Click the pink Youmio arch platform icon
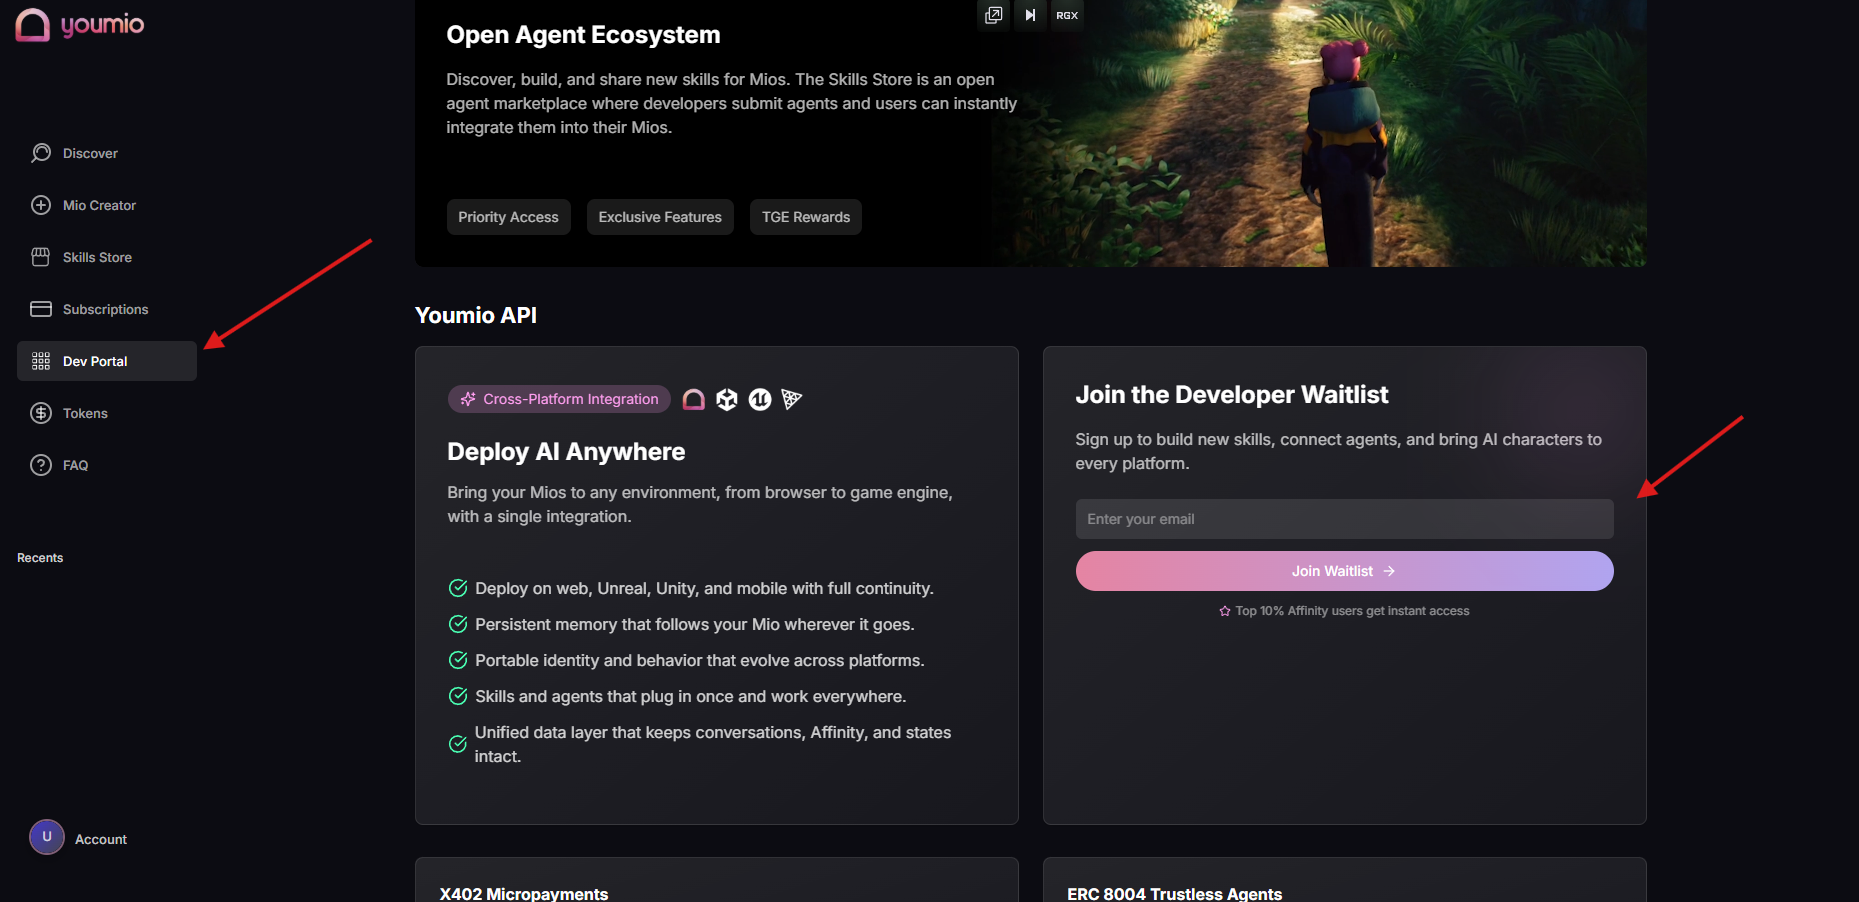The image size is (1859, 902). pyautogui.click(x=694, y=400)
